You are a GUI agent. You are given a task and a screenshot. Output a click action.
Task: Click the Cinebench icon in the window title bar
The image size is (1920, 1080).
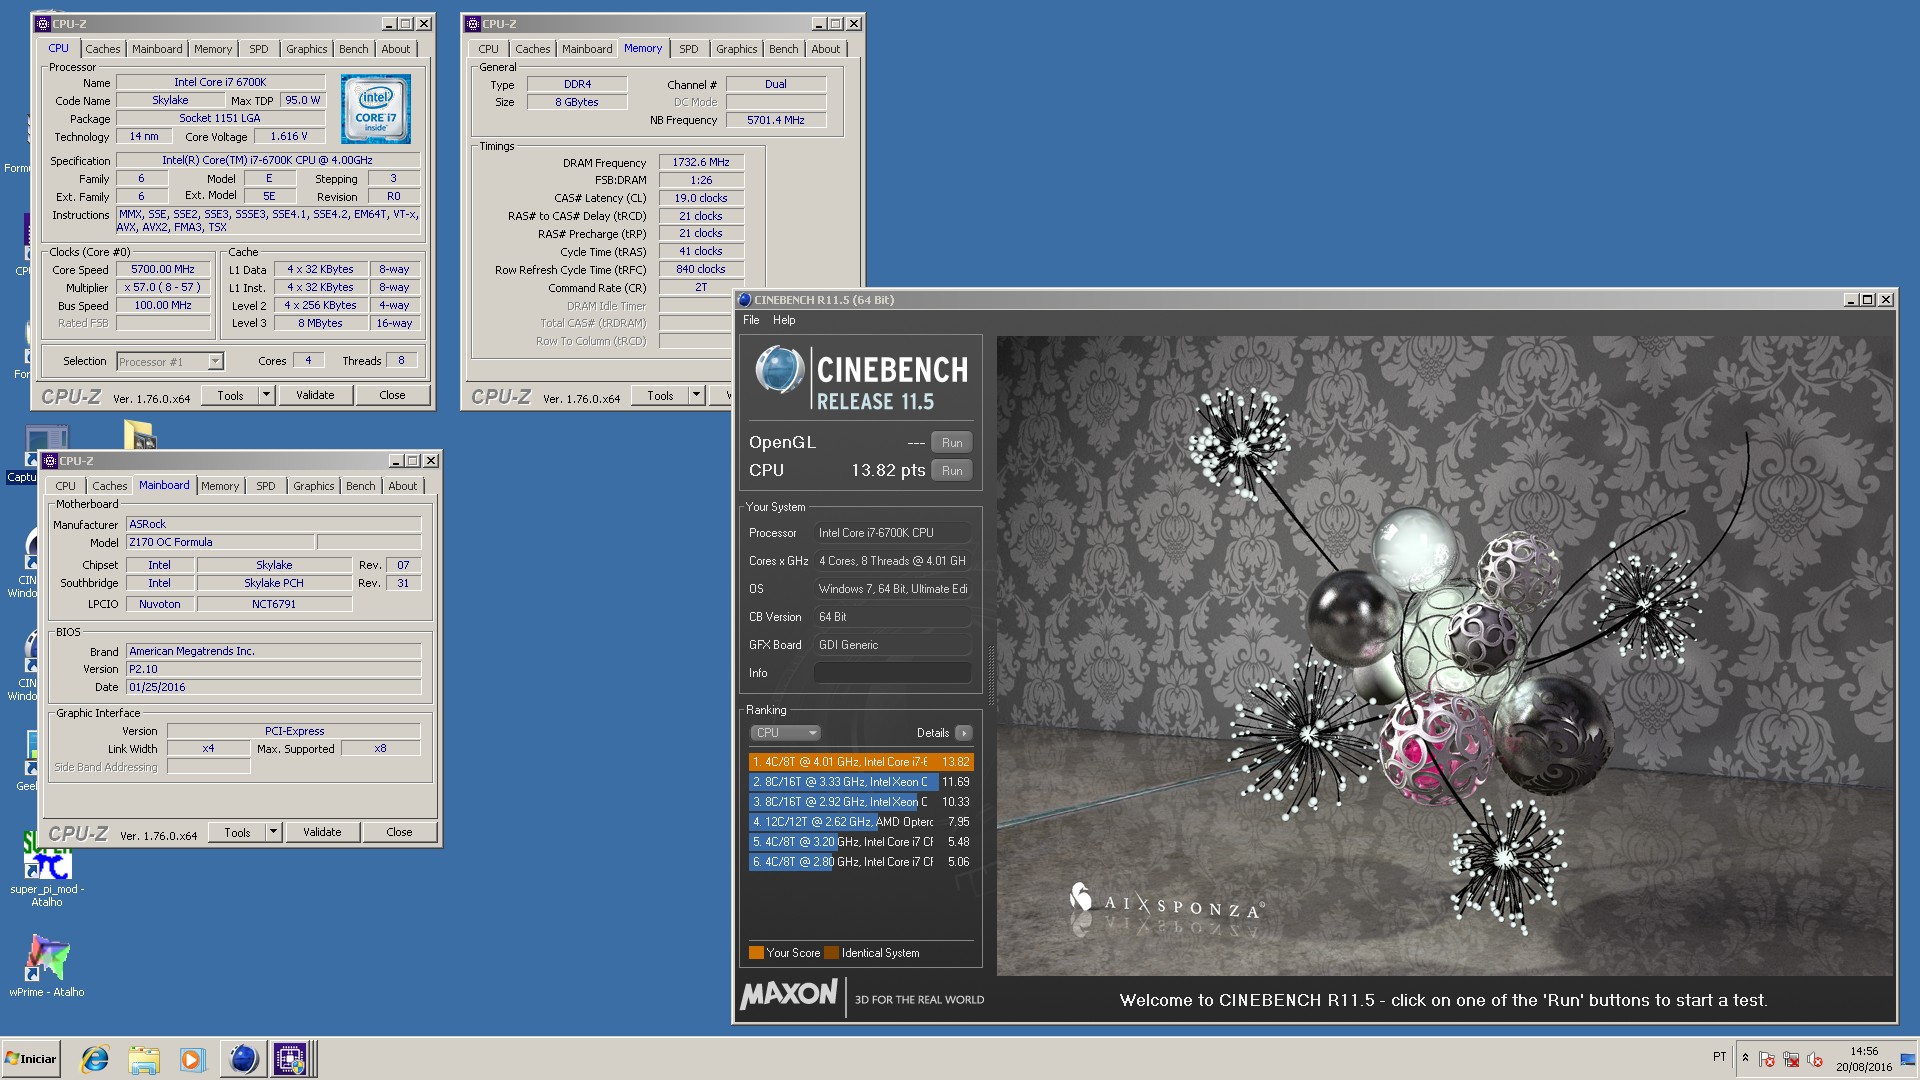(745, 300)
